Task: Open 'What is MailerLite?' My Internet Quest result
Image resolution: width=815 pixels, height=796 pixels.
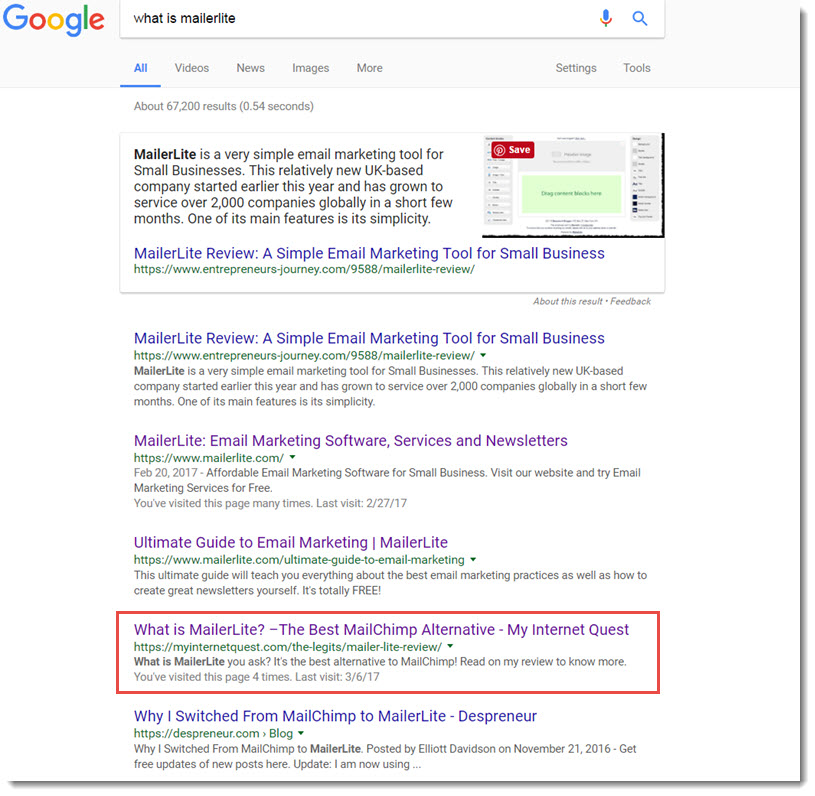Action: click(x=381, y=630)
